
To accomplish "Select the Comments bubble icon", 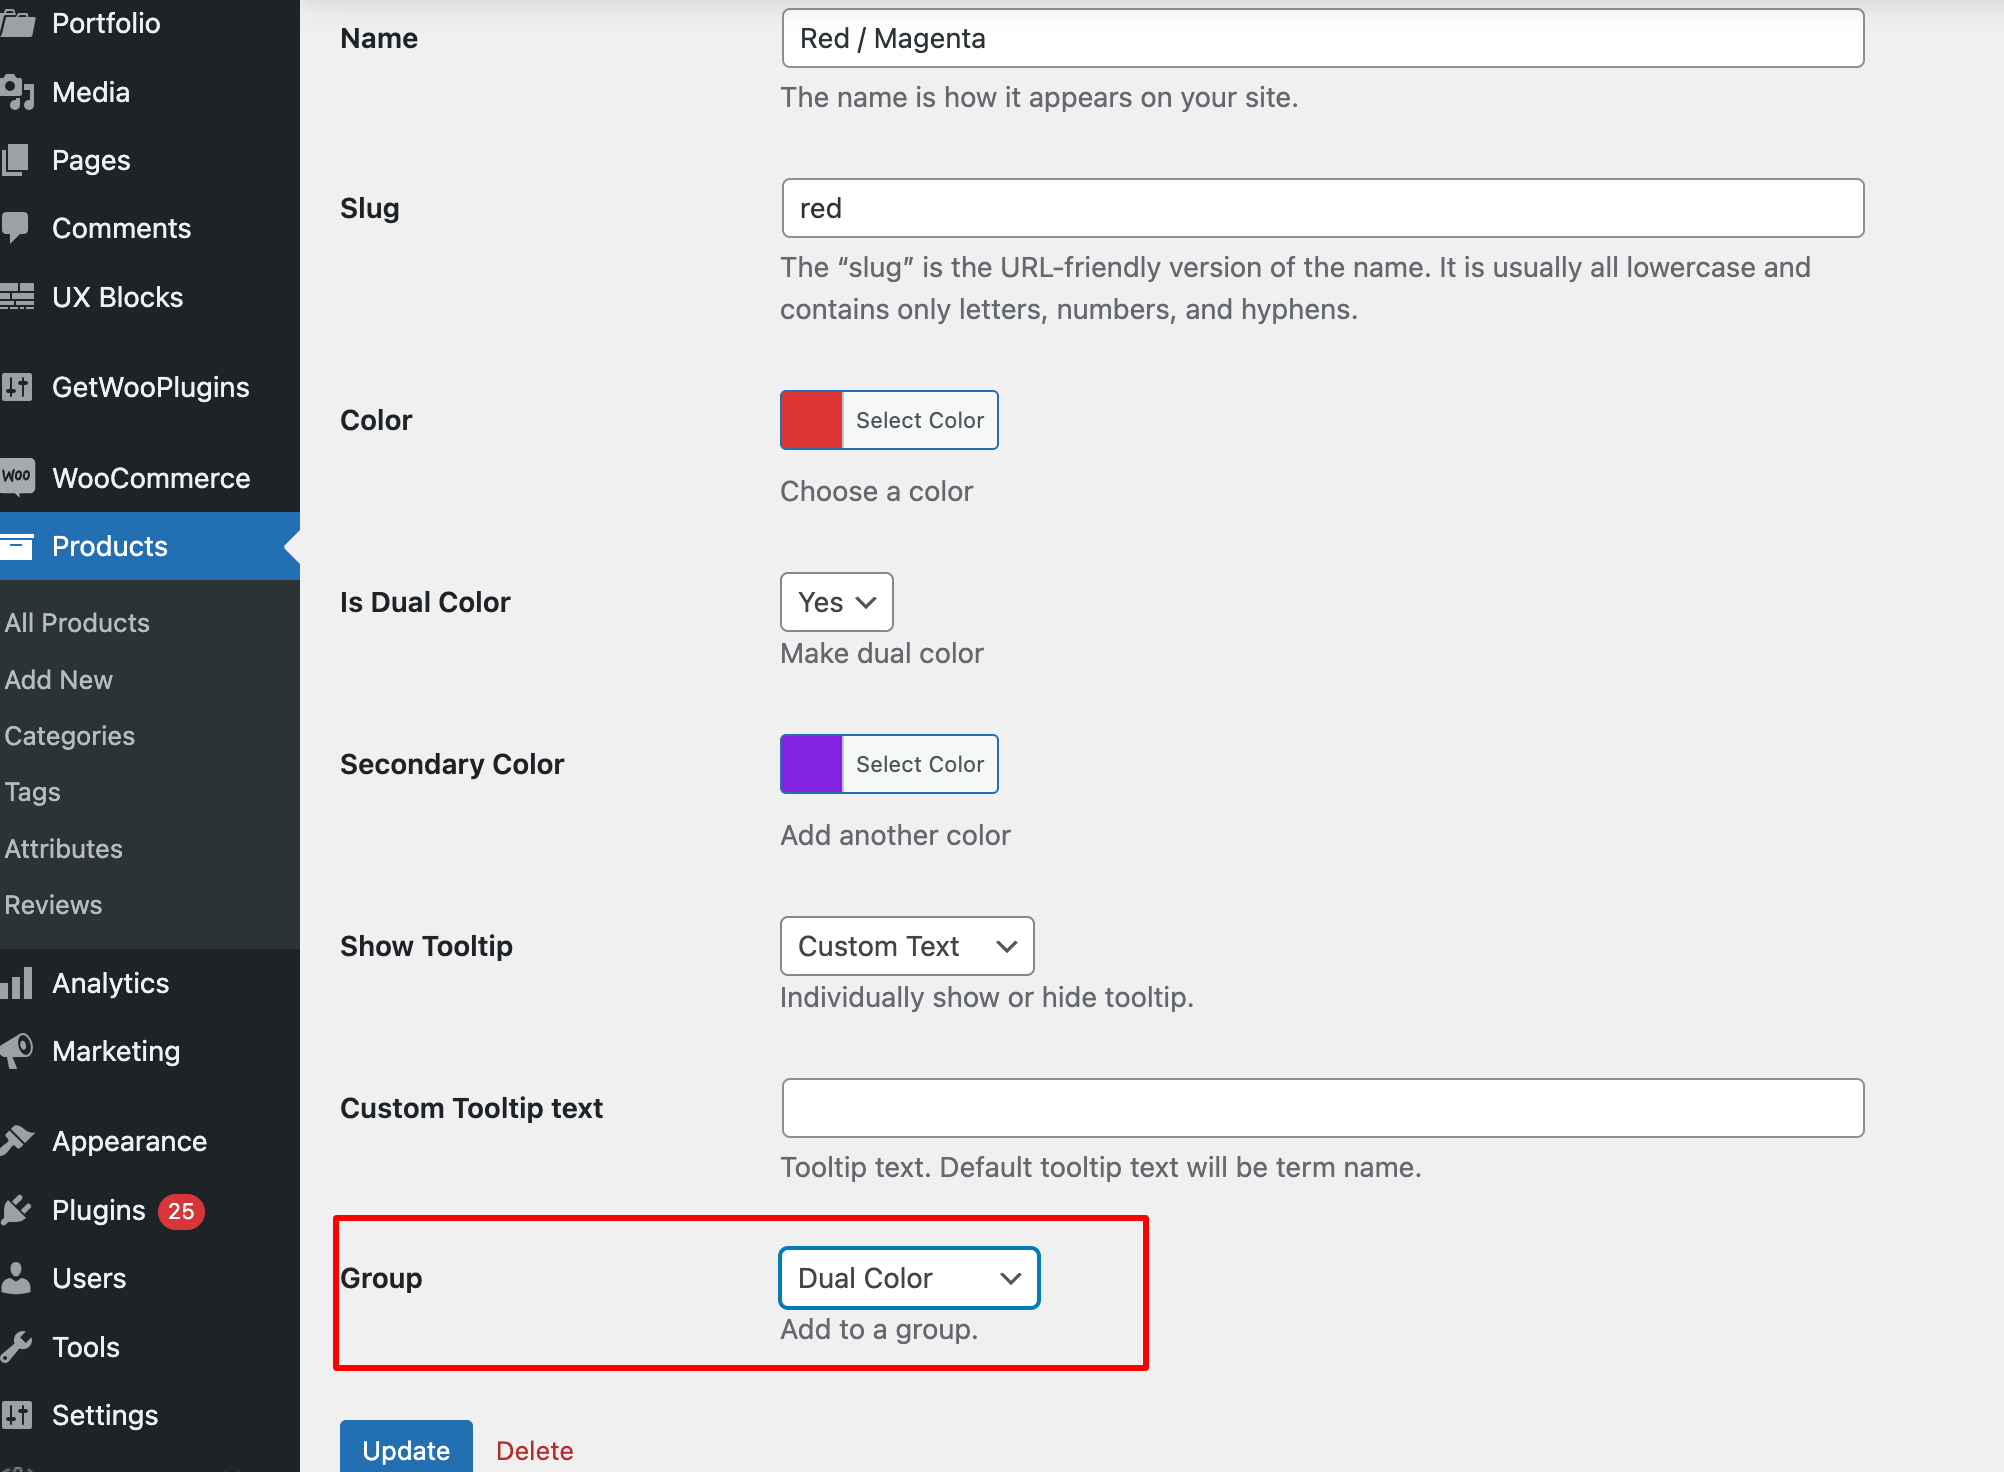I will point(18,227).
